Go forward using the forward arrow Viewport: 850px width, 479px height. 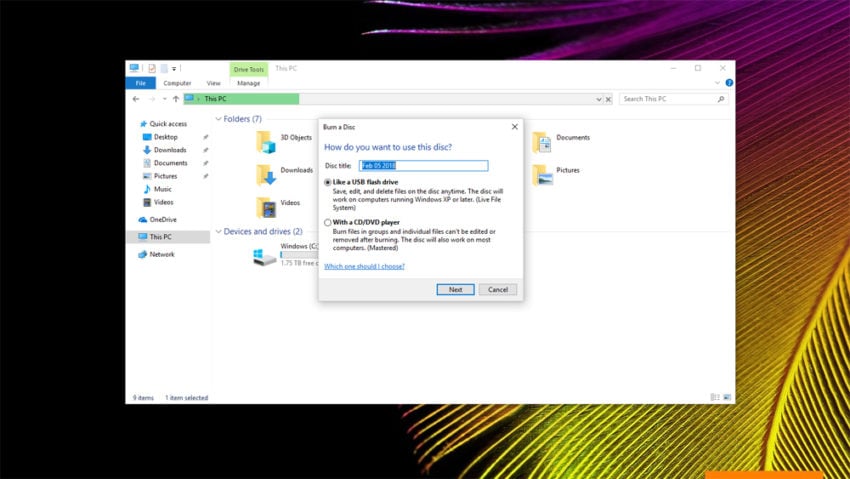pos(152,99)
